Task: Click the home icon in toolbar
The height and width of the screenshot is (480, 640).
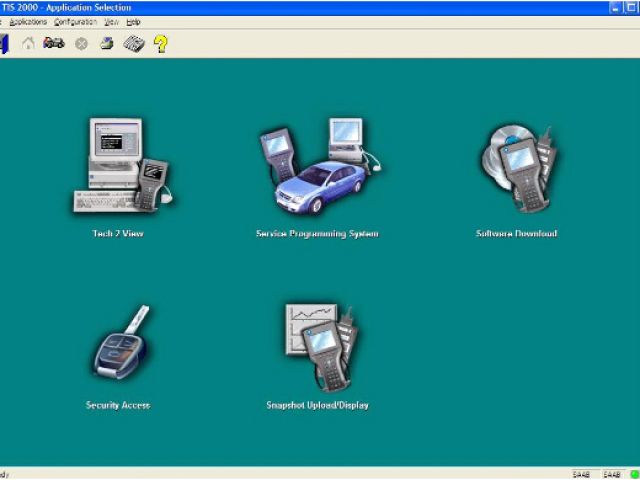Action: point(28,44)
